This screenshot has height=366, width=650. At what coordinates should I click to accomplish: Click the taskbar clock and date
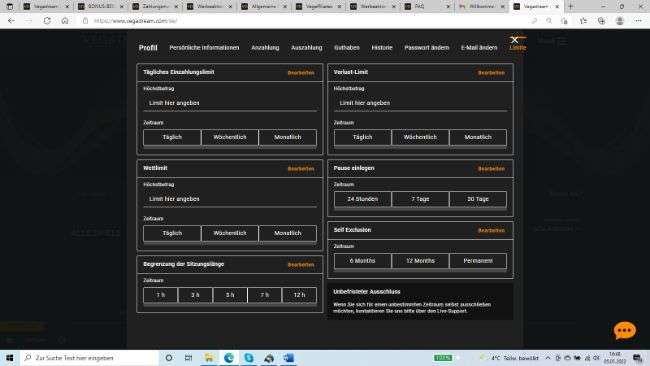click(615, 358)
